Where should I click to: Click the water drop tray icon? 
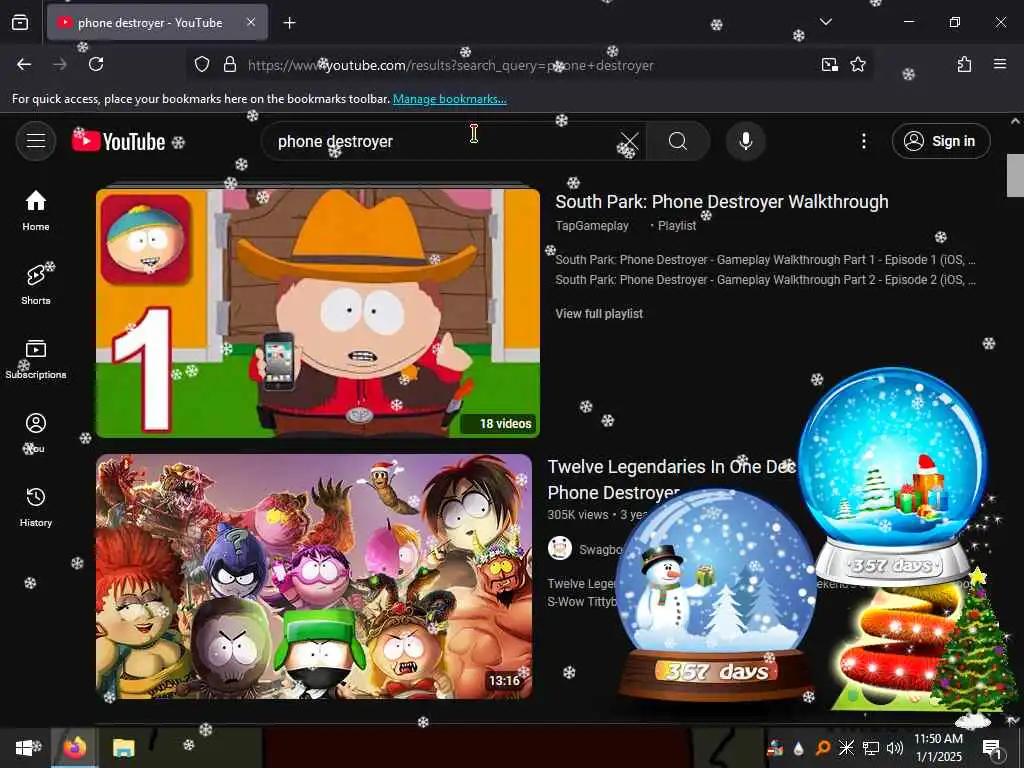point(799,748)
